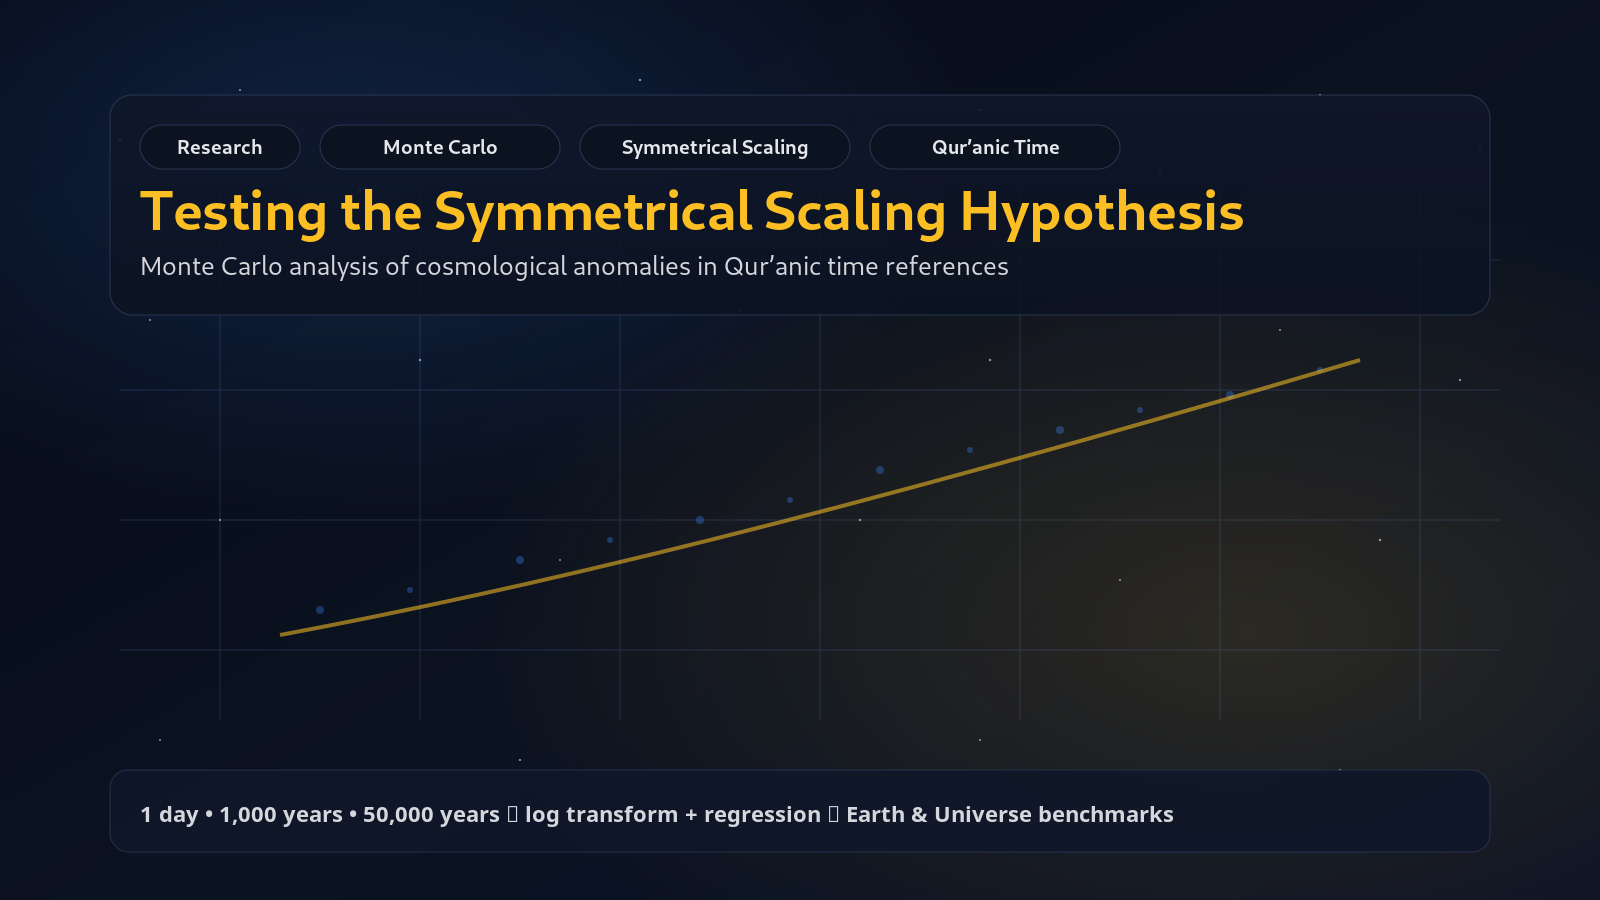This screenshot has height=900, width=1600.
Task: Click the Research tag pill
Action: tap(220, 147)
